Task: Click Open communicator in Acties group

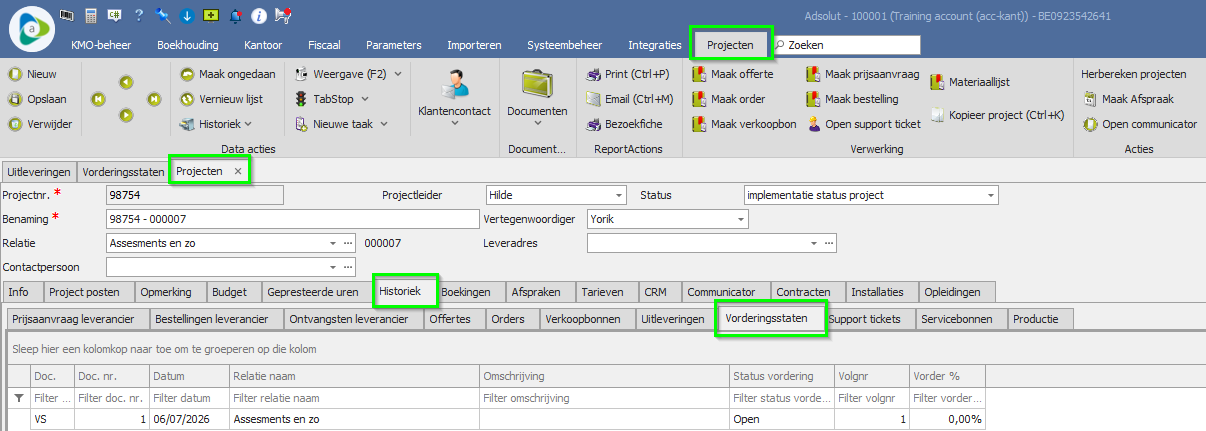Action: [1141, 124]
